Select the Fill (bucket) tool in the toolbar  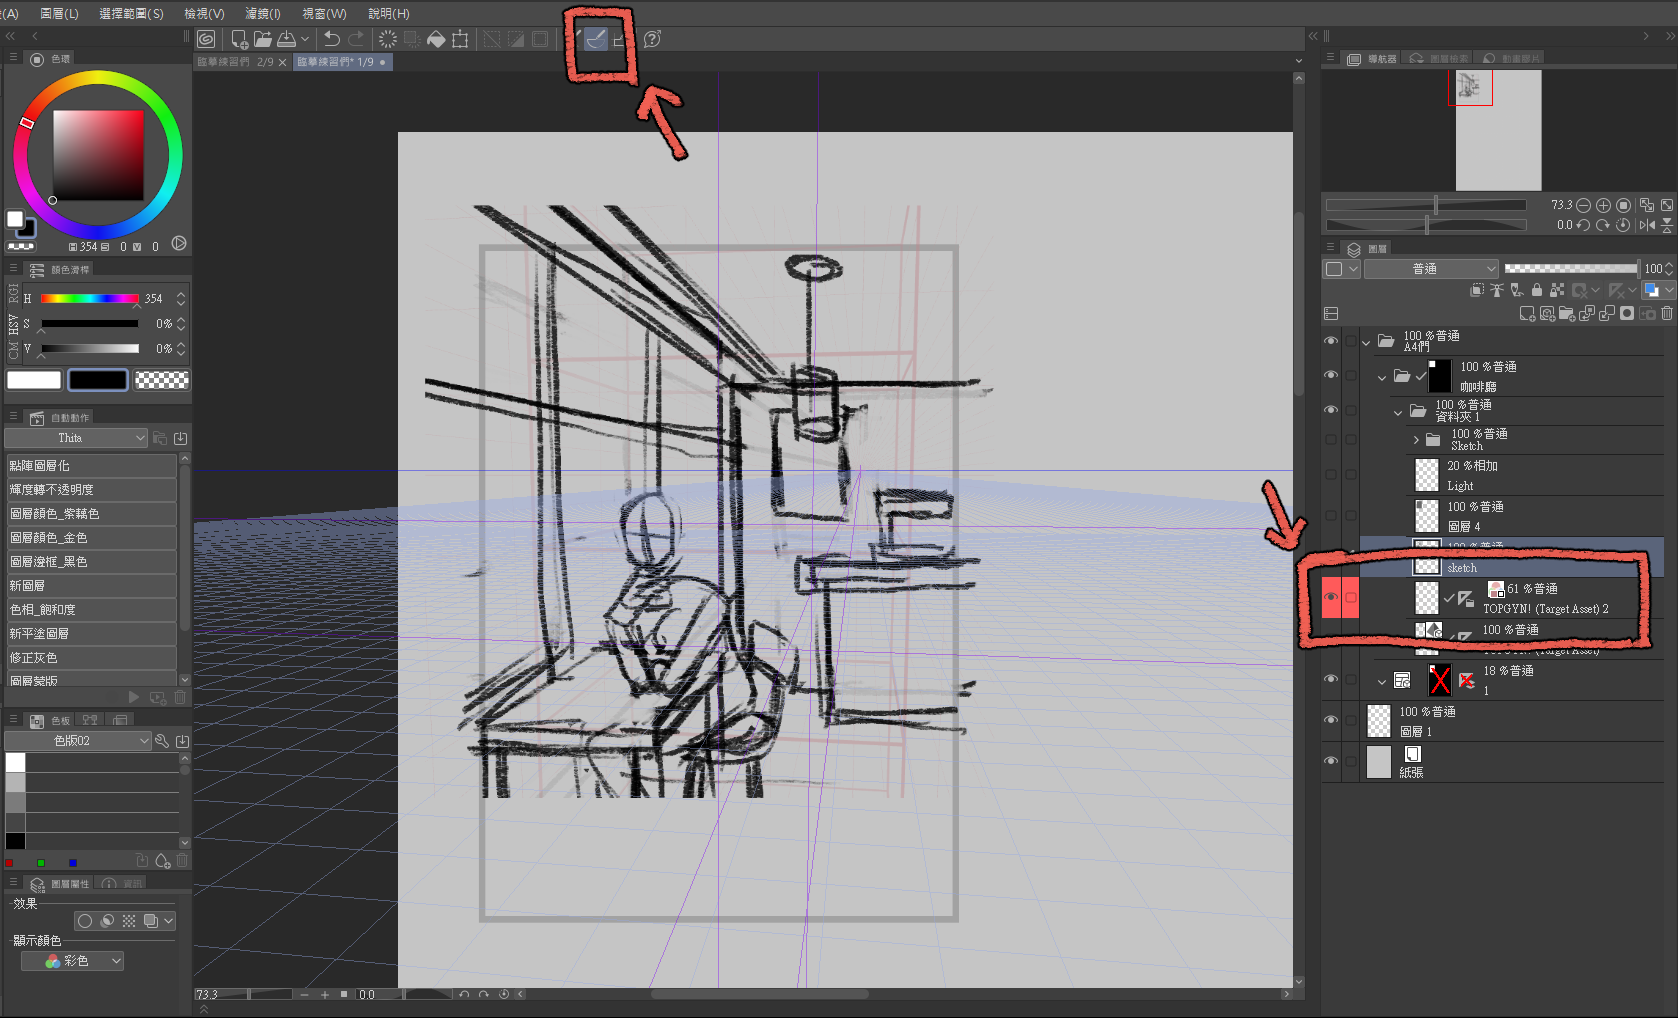[x=437, y=39]
